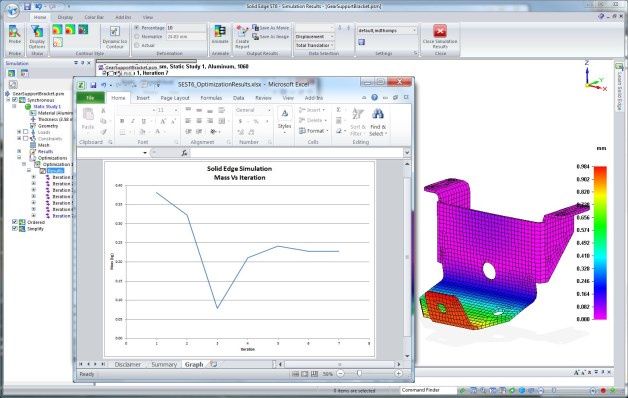
Task: Open Excel Page Layout tab
Action: coord(175,98)
